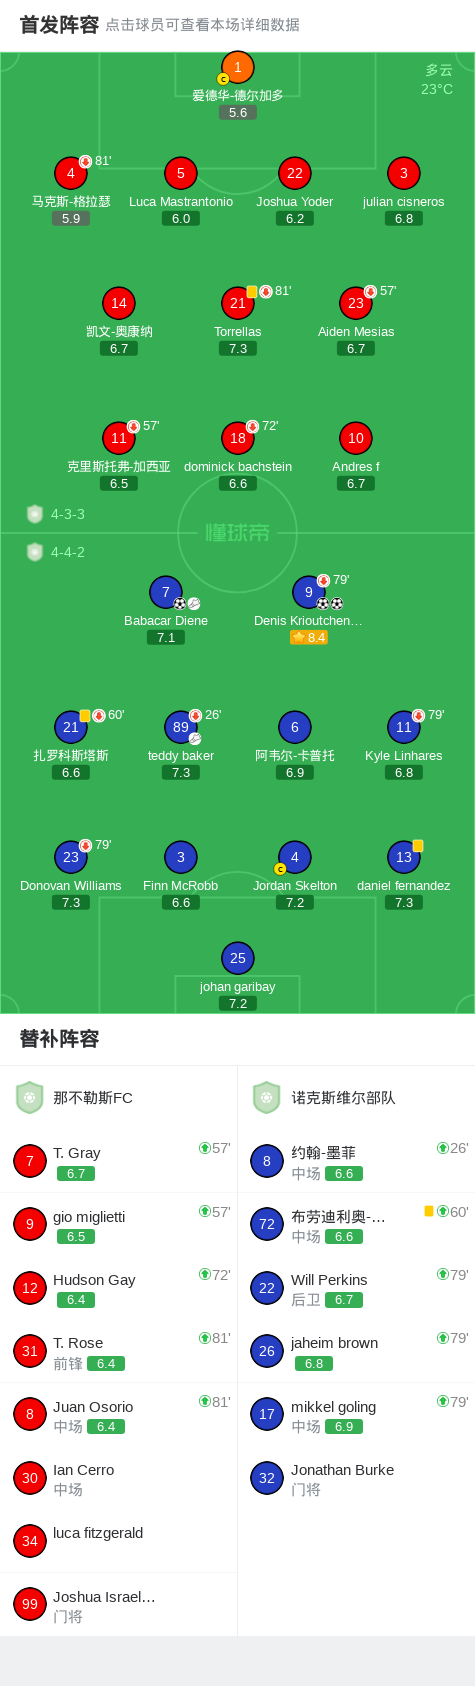Tap johan garibay number 25 goalkeeper icon
The height and width of the screenshot is (1686, 475).
238,958
